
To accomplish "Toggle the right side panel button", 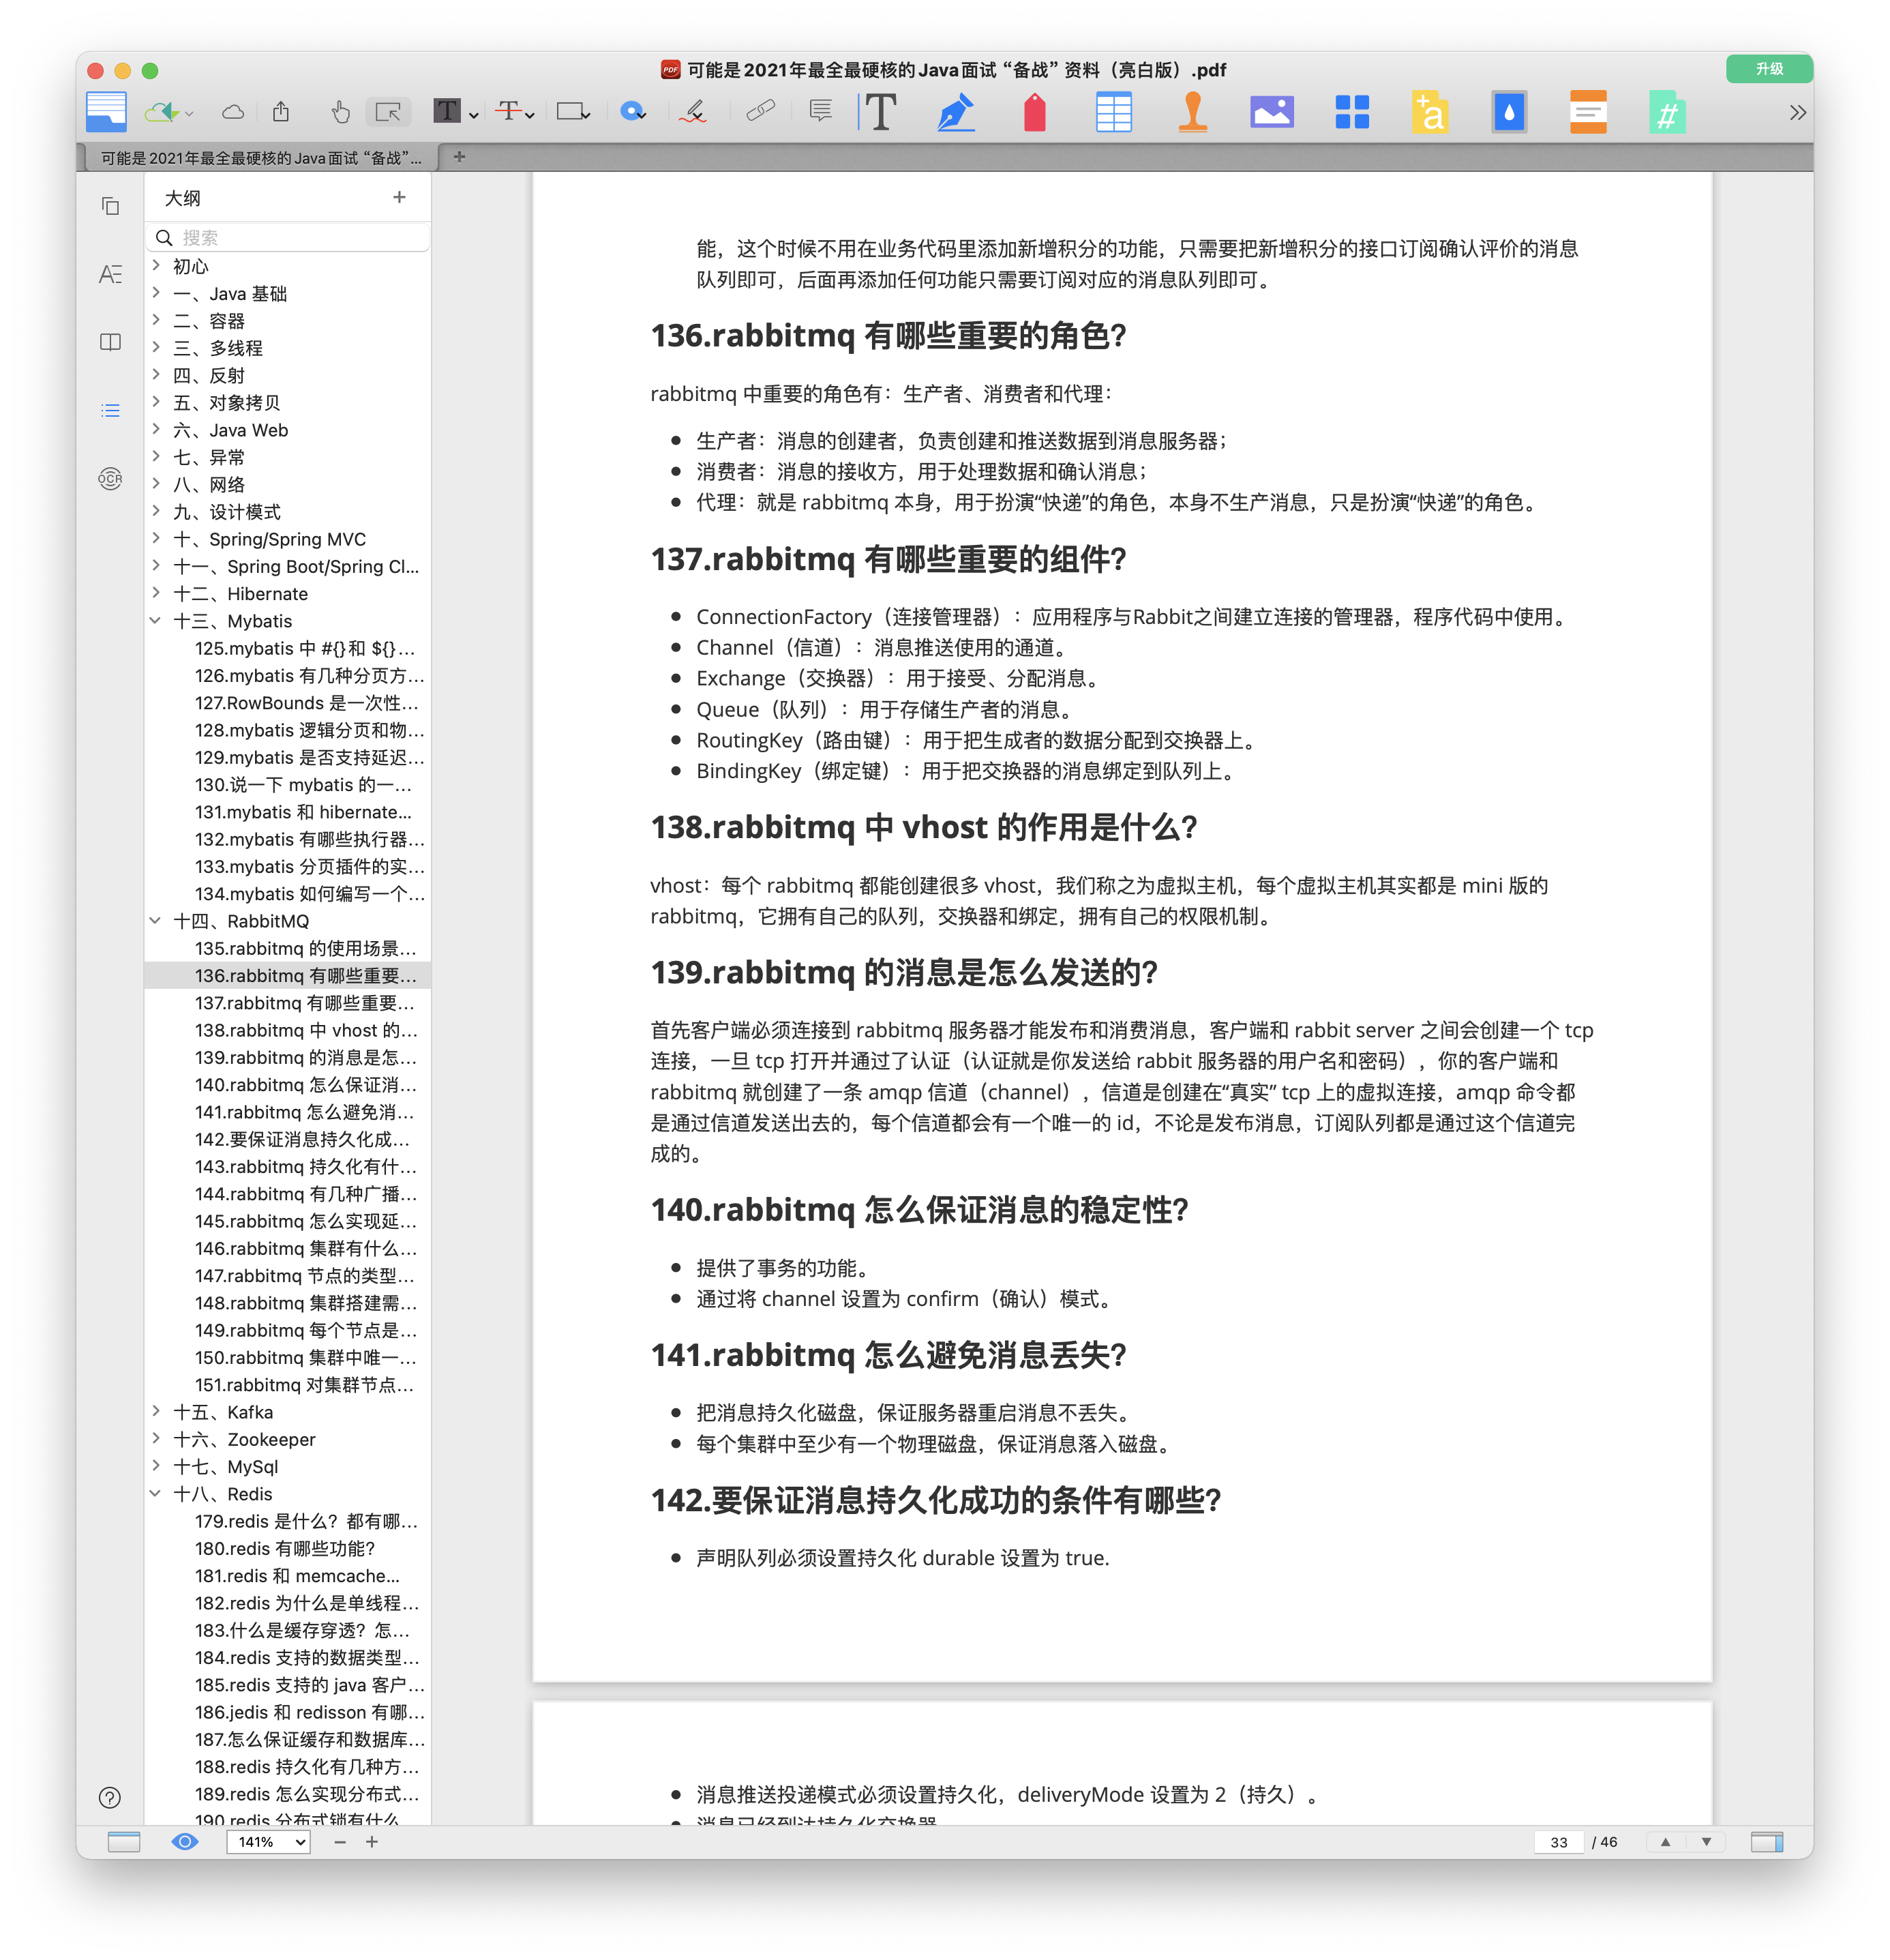I will tap(1766, 1842).
